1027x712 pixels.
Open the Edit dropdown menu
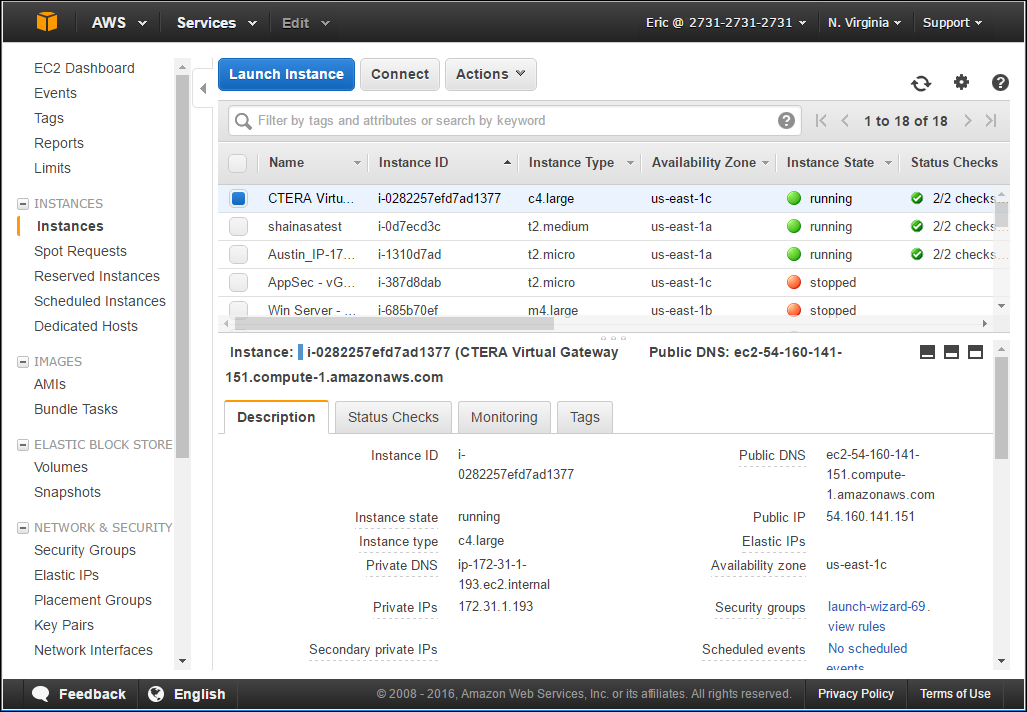point(306,23)
